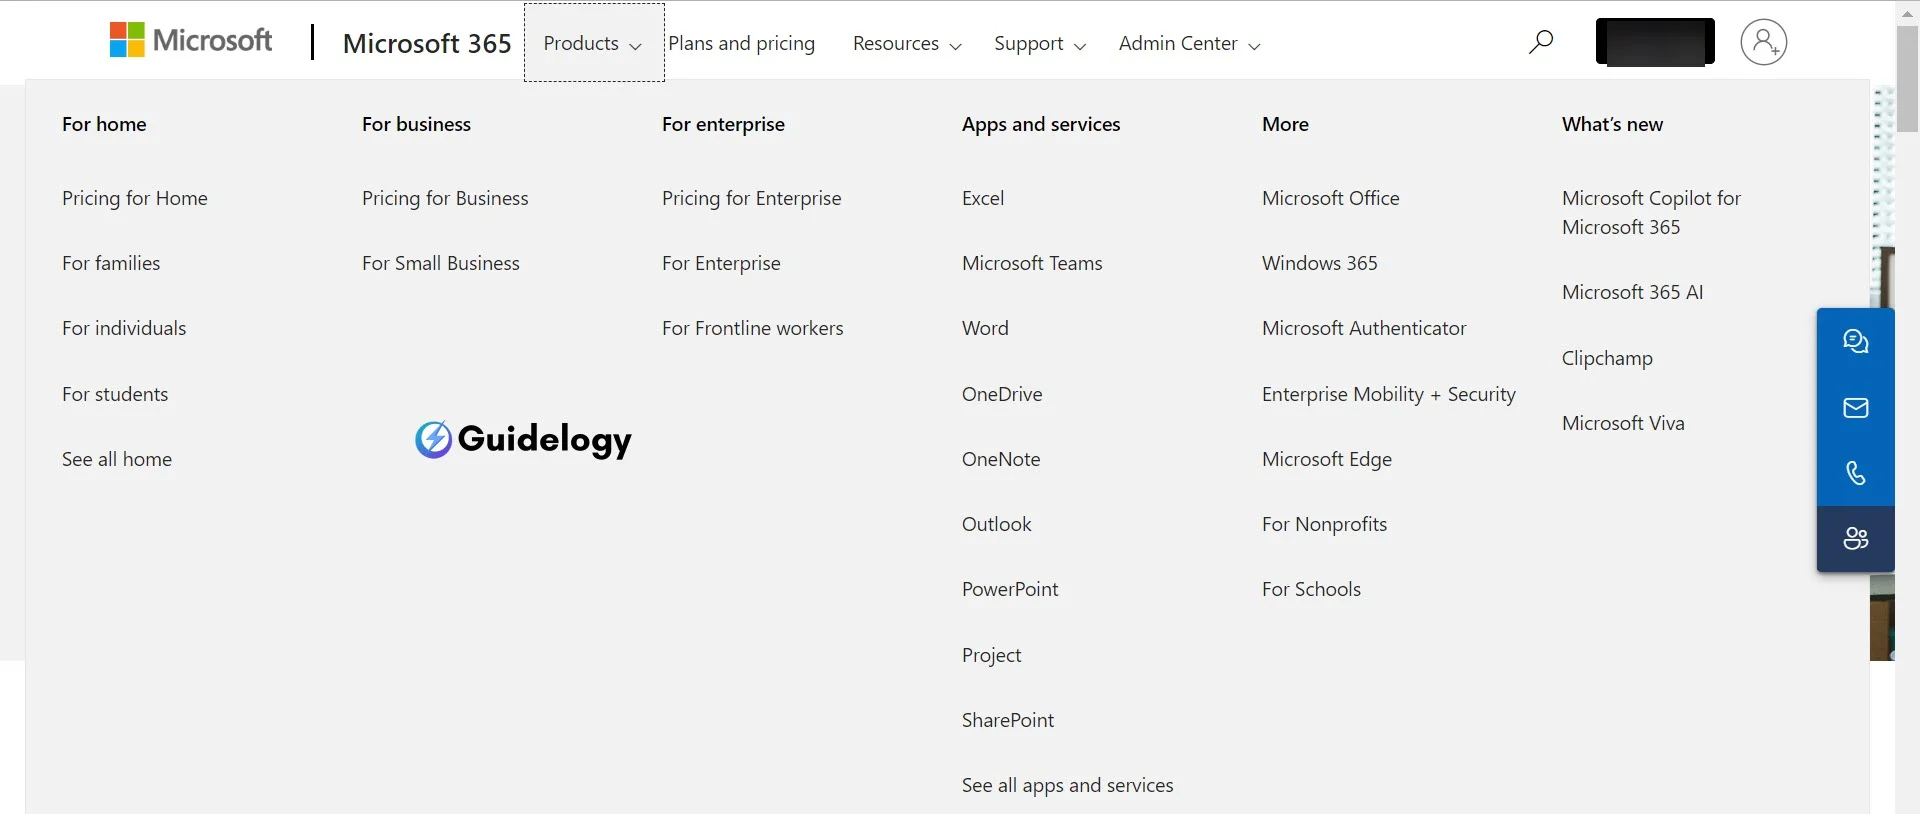
Task: Click the black redacted button in header
Action: (x=1655, y=42)
